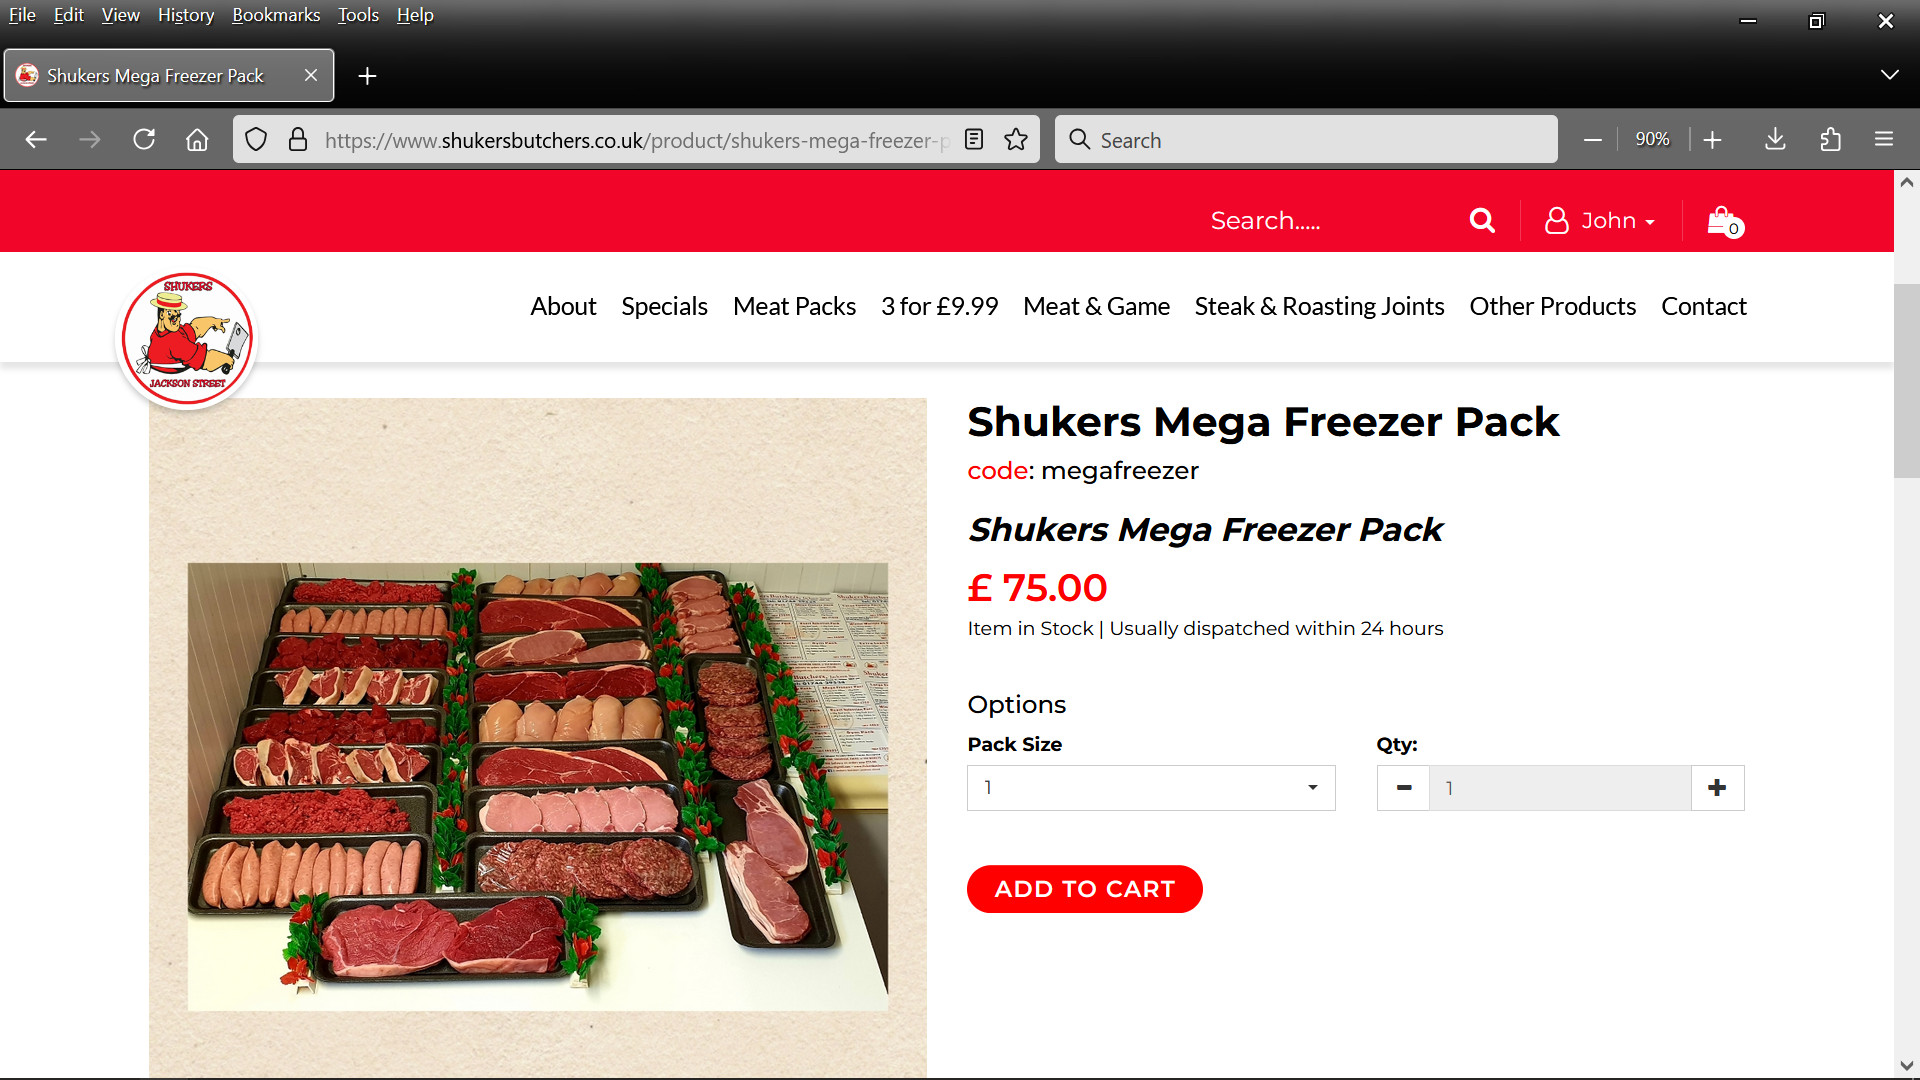
Task: Bookmark this page with star icon
Action: [1016, 140]
